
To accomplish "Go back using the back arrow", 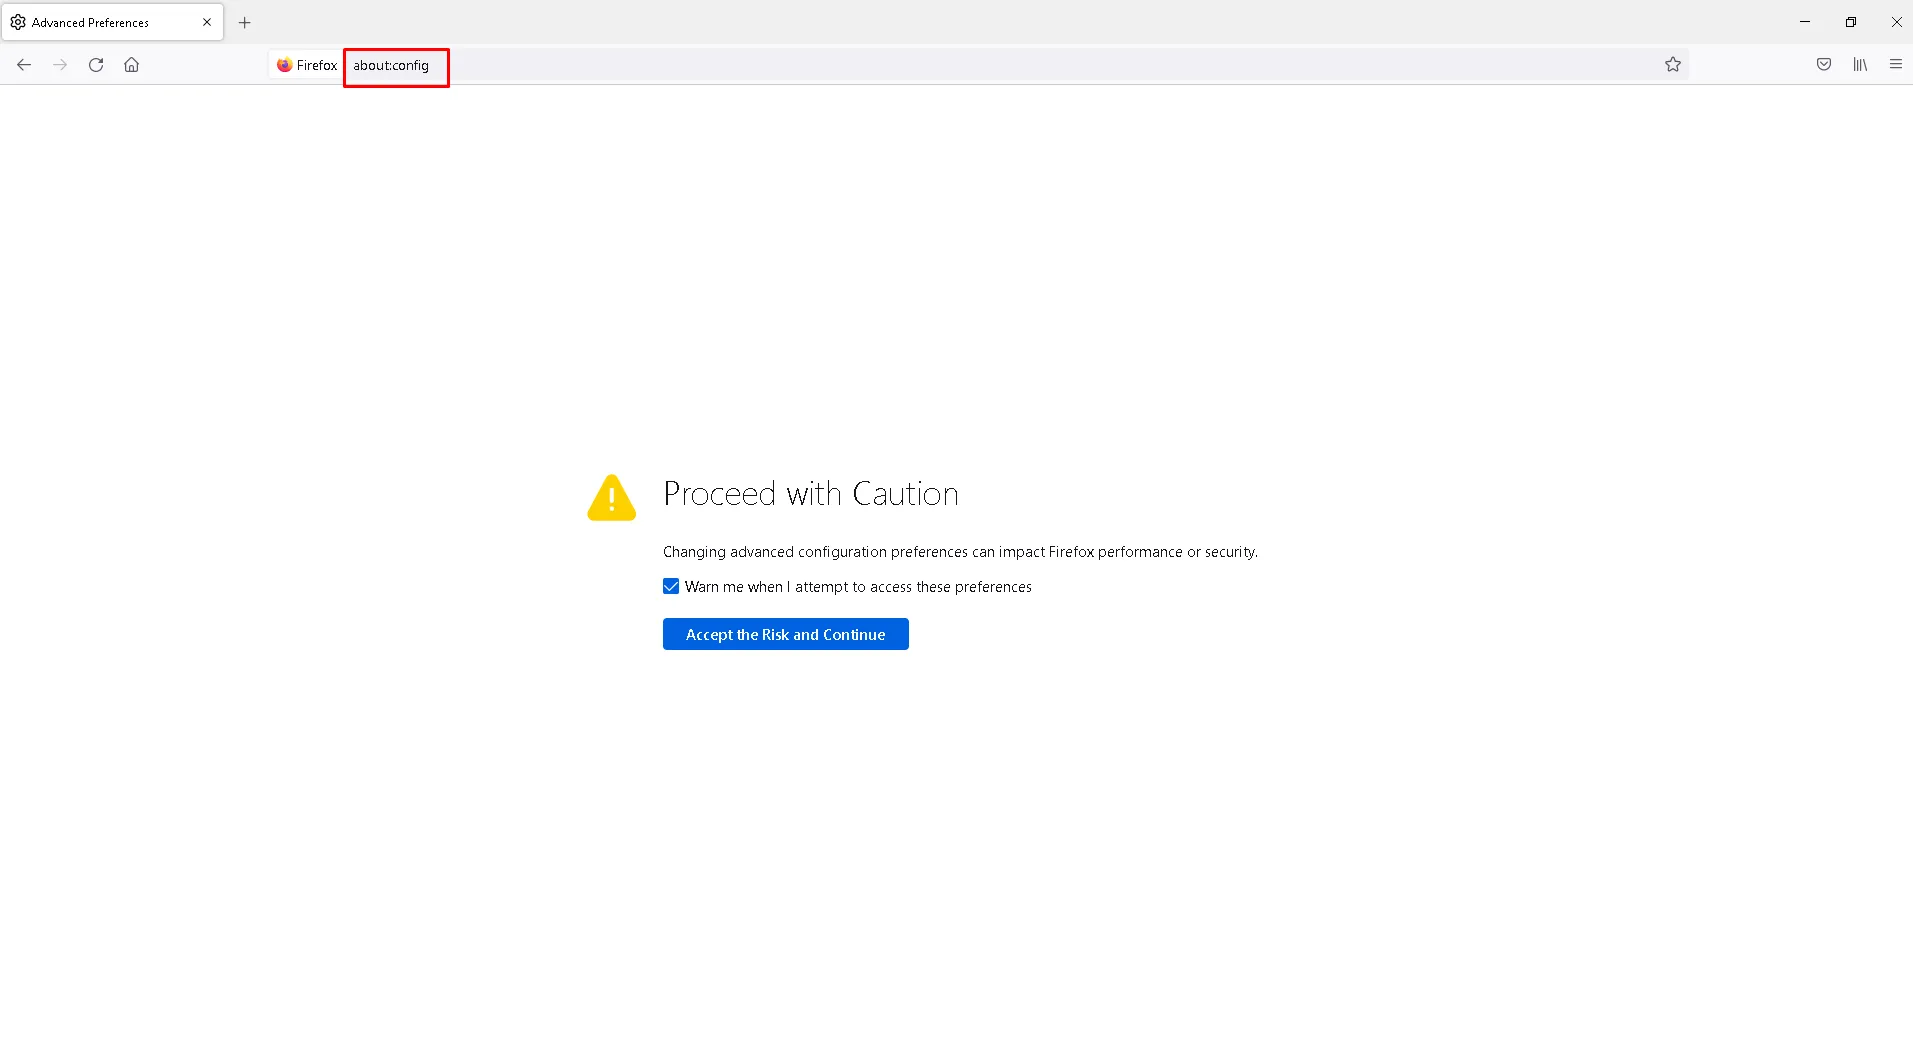I will click(x=24, y=65).
